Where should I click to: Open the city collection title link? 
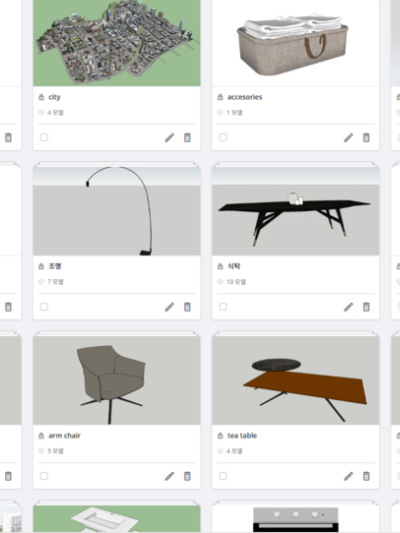tap(54, 97)
